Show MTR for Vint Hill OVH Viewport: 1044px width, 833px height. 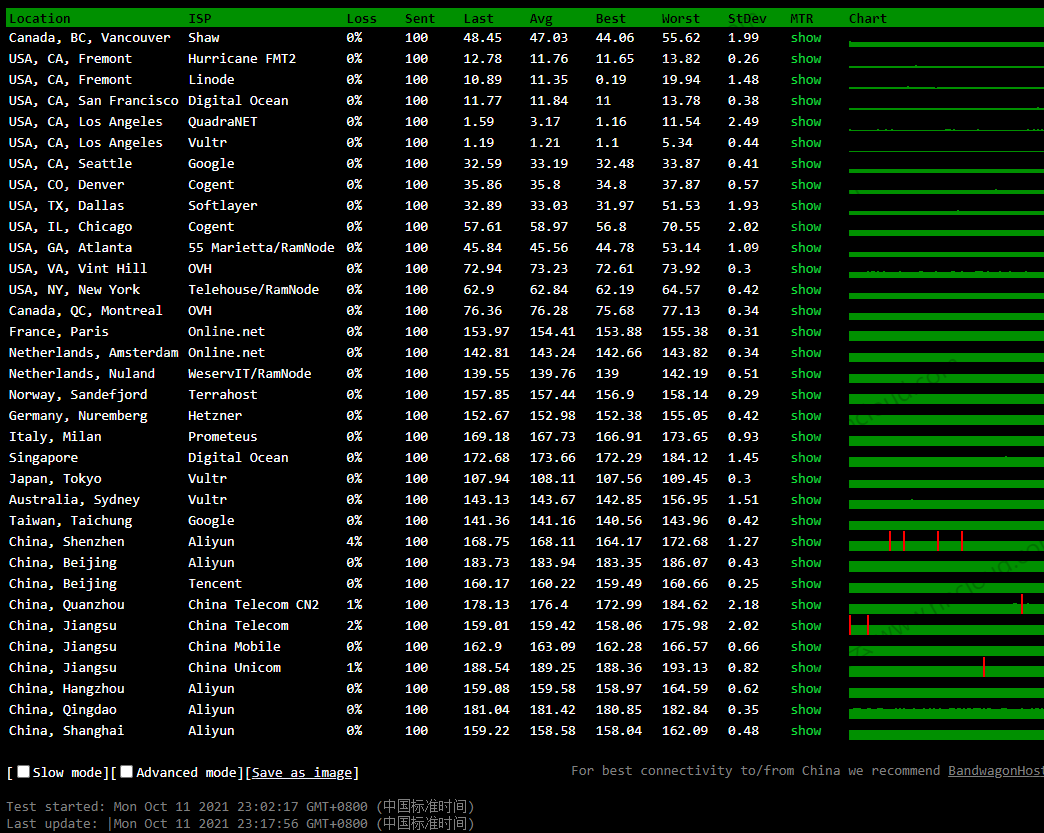(806, 268)
